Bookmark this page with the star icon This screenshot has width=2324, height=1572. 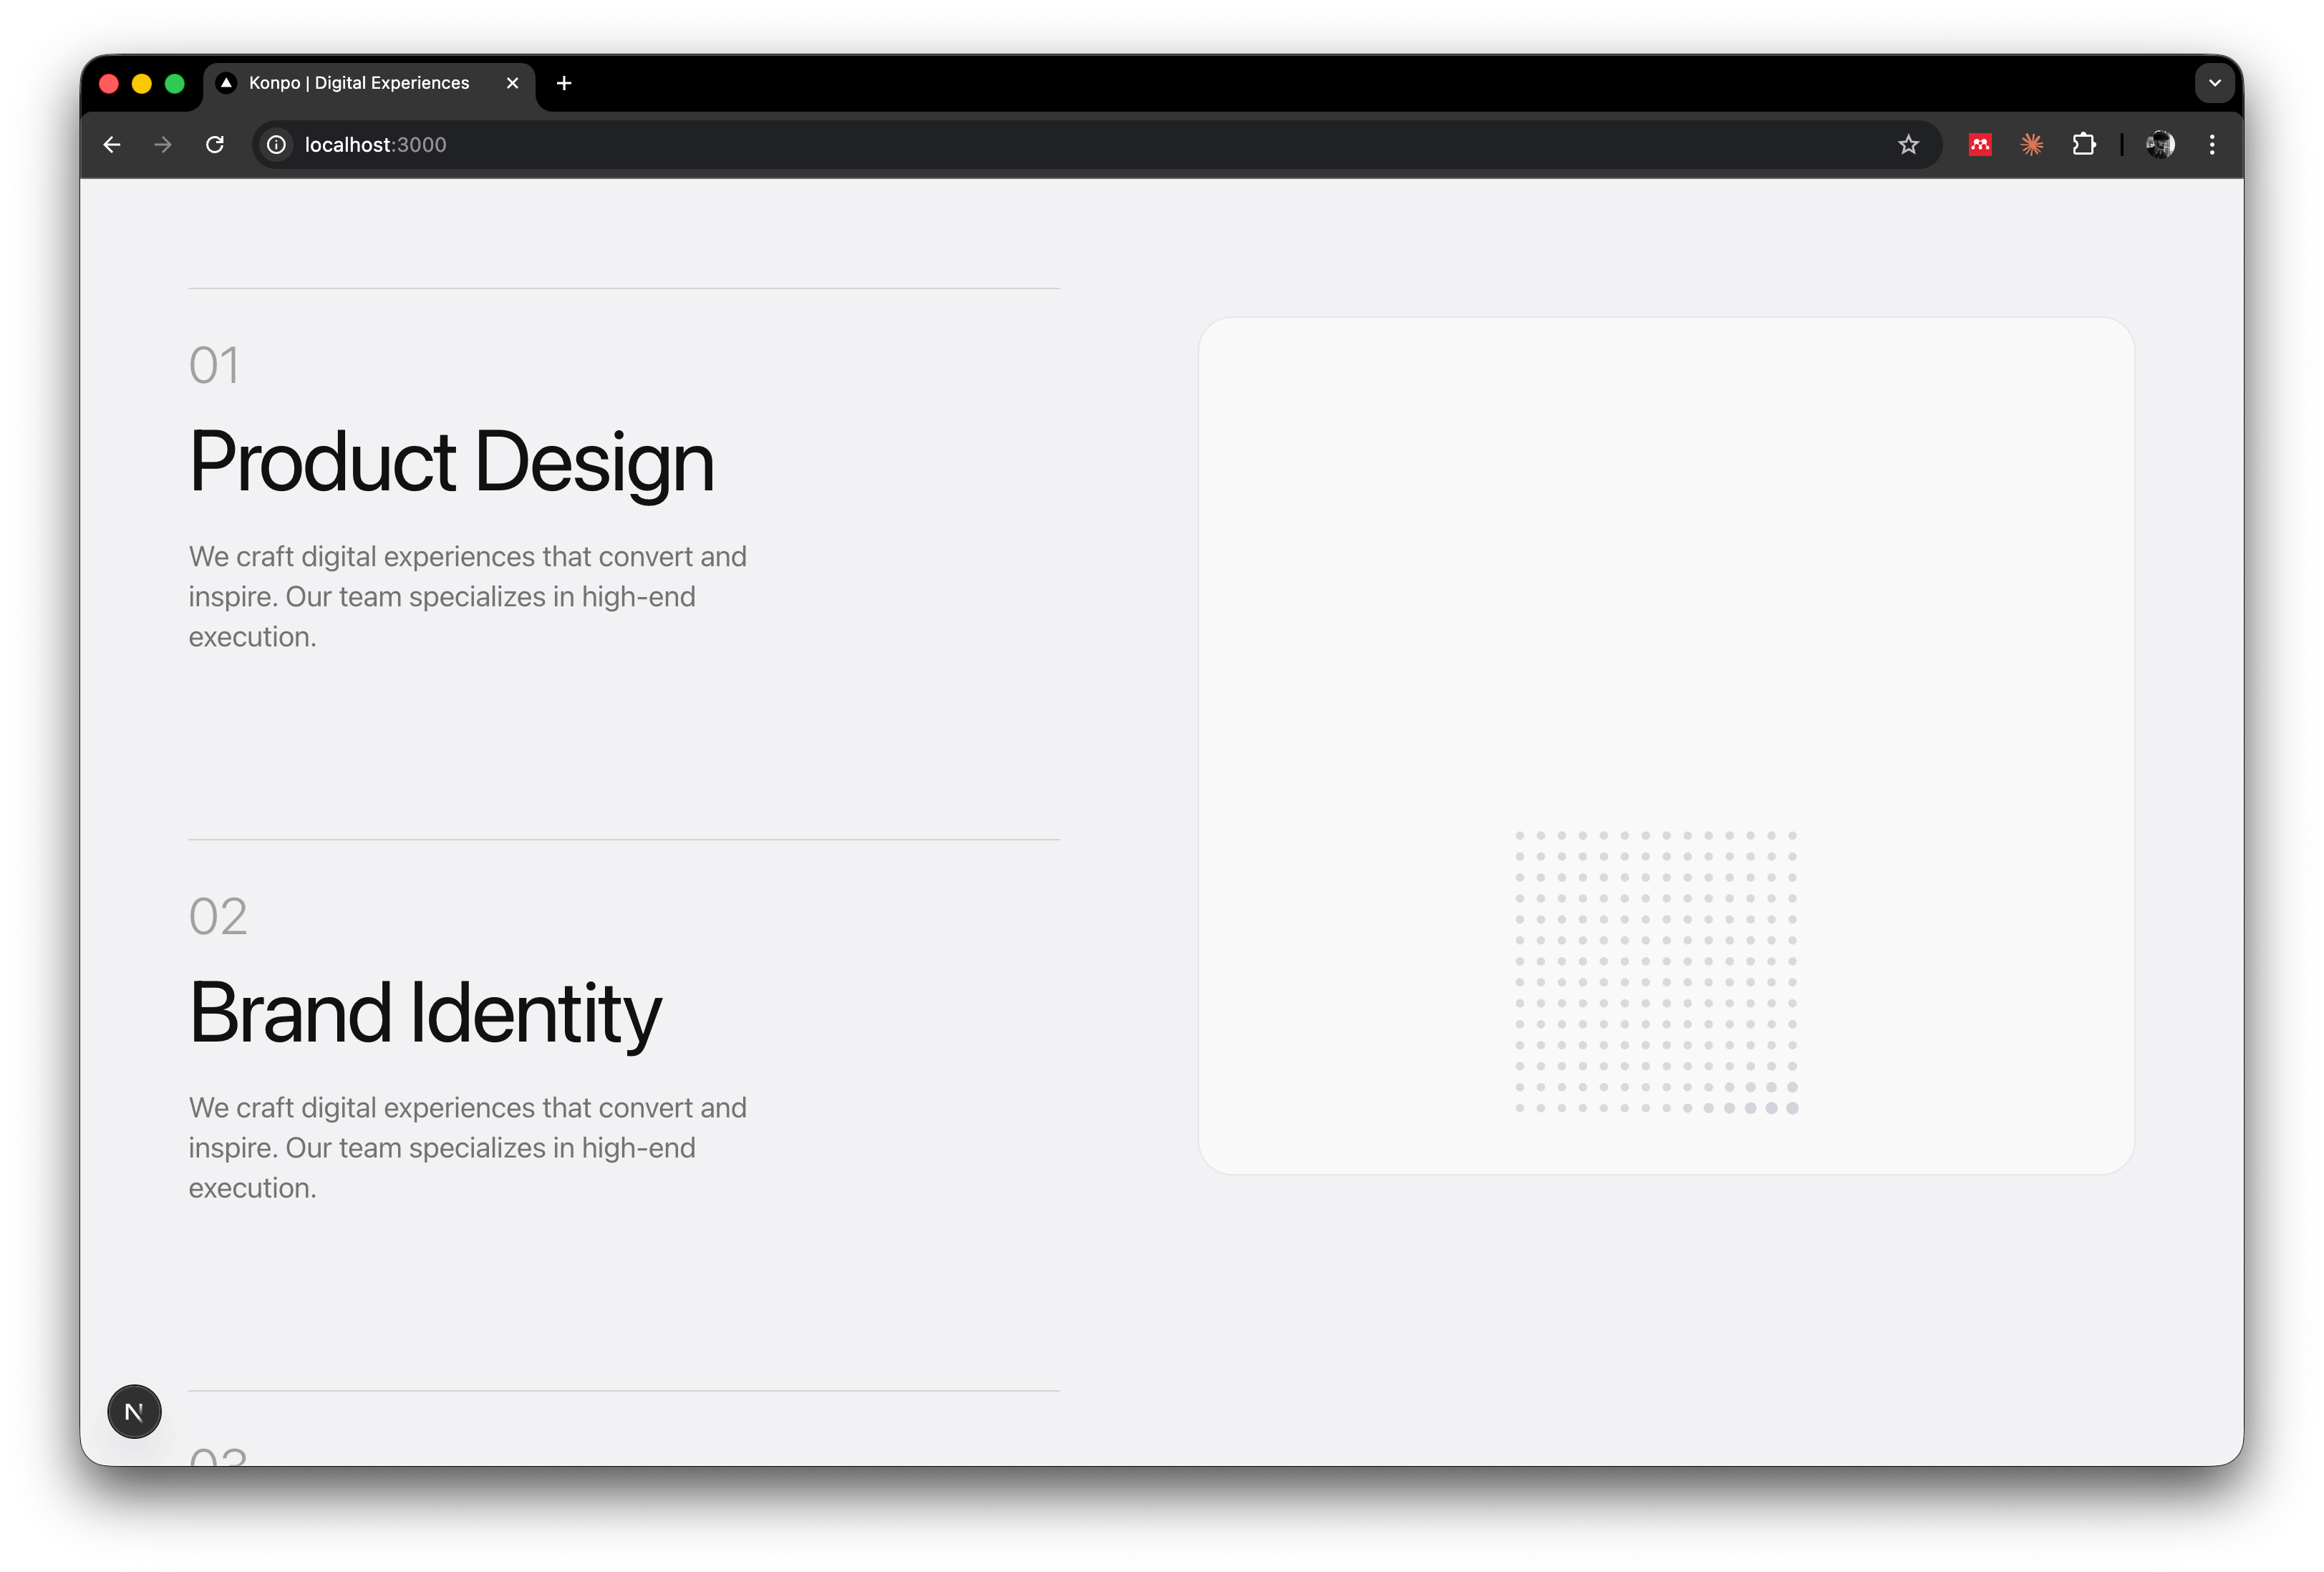1908,145
